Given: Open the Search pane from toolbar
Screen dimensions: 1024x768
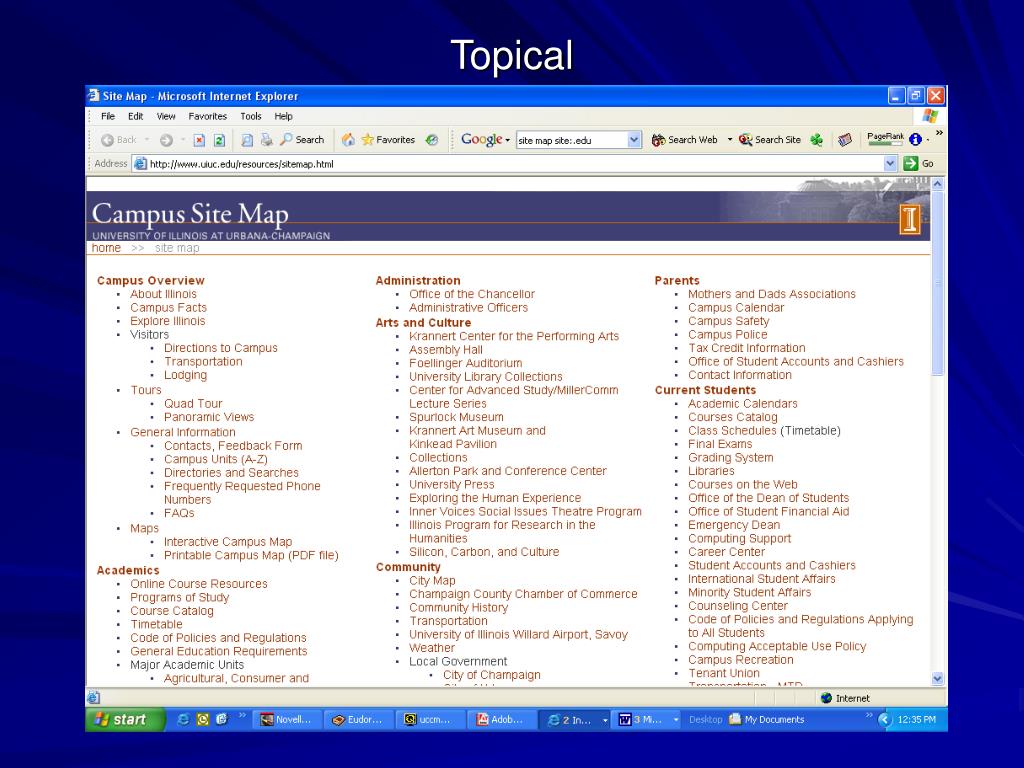Looking at the screenshot, I should [302, 140].
